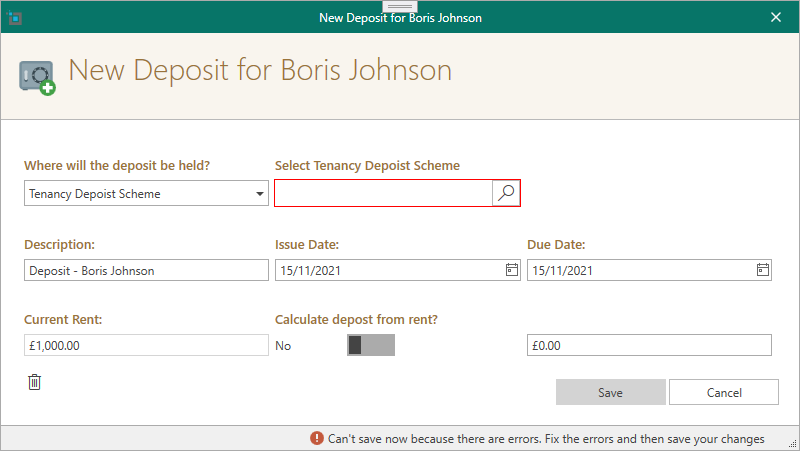This screenshot has width=800, height=451.
Task: Click the Select Tenancy Deposit Scheme field
Action: (383, 193)
